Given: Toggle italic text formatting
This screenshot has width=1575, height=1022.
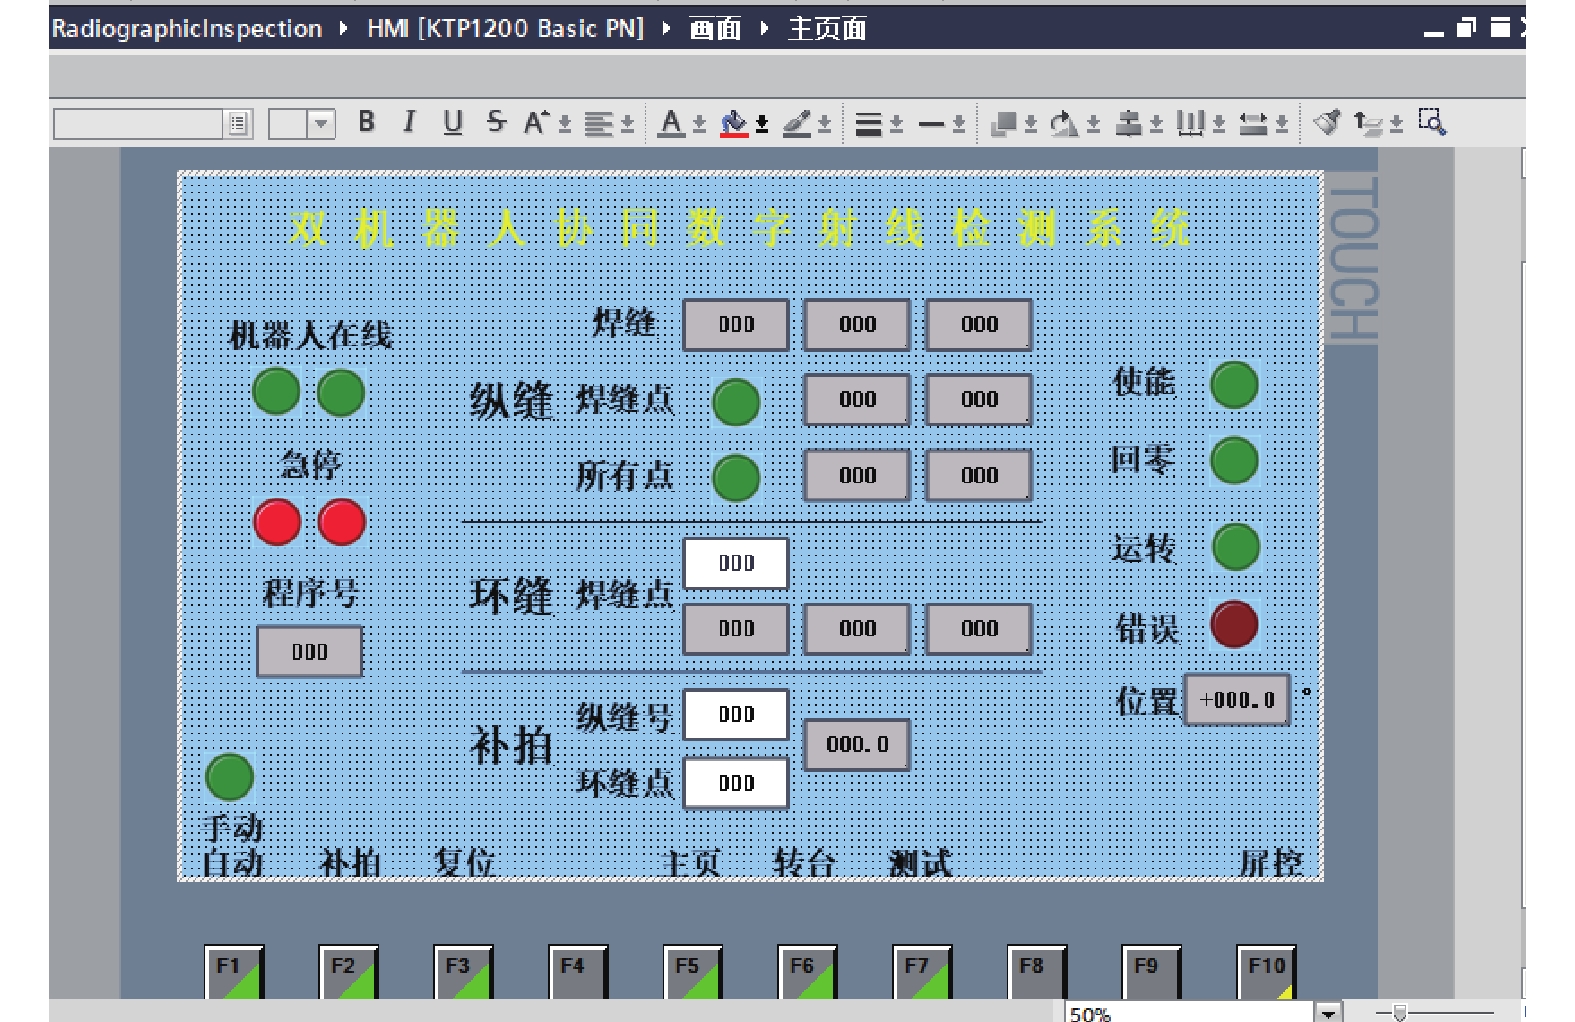Looking at the screenshot, I should click(409, 122).
